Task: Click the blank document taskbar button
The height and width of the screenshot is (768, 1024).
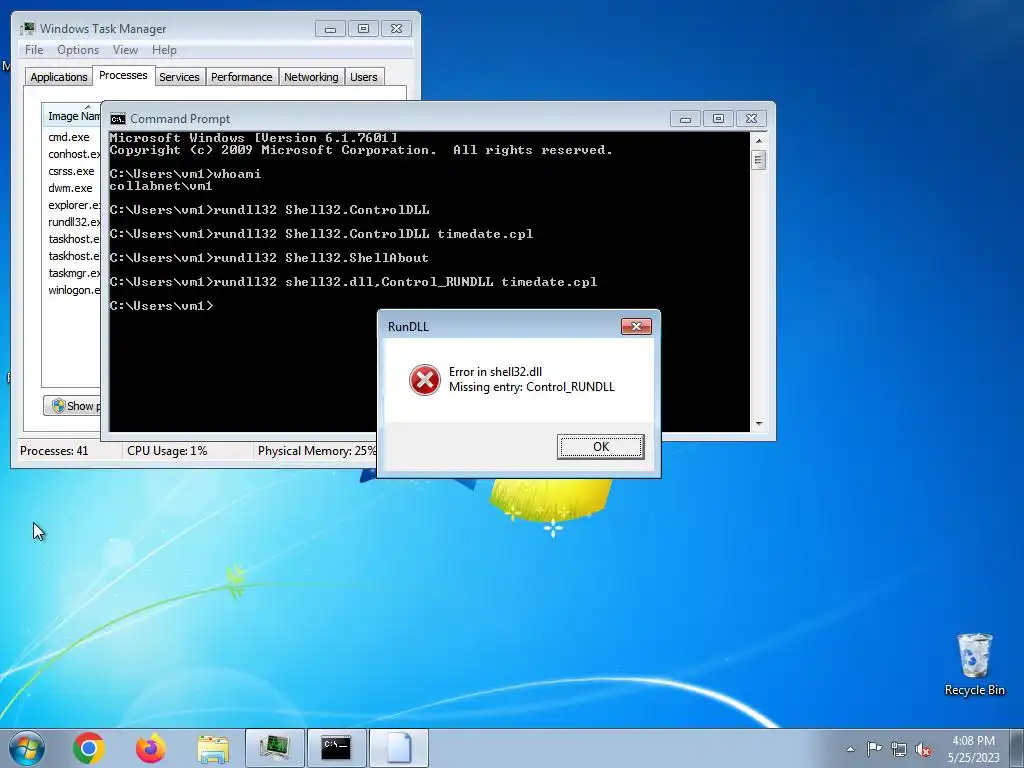Action: click(x=398, y=748)
